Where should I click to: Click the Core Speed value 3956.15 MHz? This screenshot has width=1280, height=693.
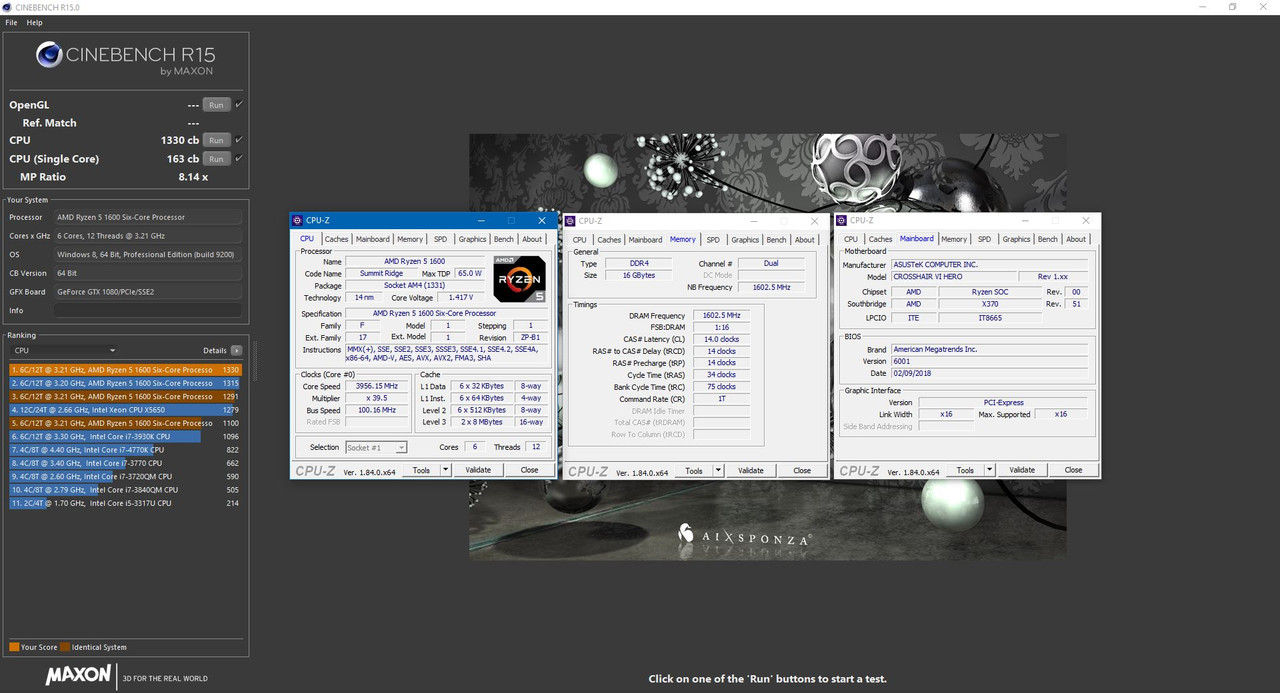tap(376, 386)
